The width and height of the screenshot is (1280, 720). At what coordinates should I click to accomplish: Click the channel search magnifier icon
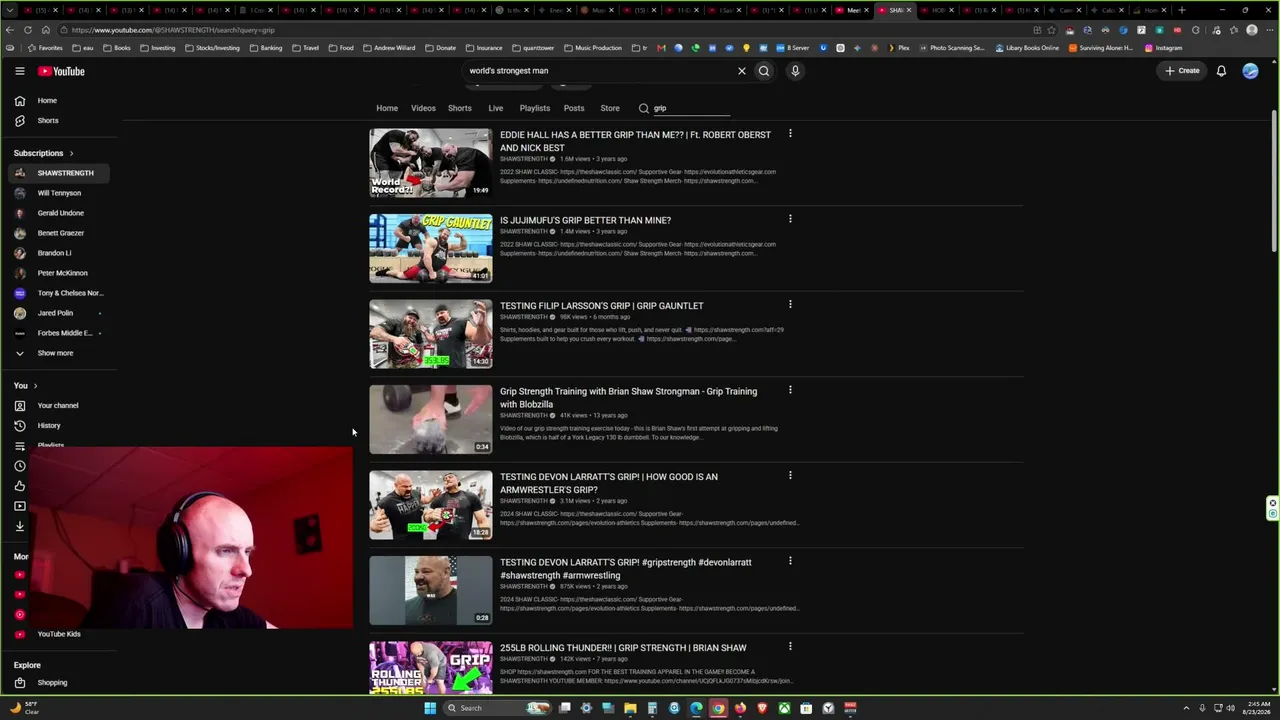644,108
